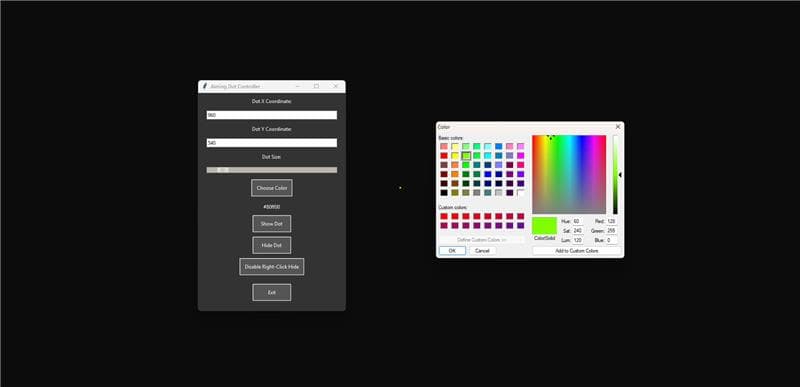Click the 'Dot Size' label
The width and height of the screenshot is (800, 387).
click(x=271, y=157)
